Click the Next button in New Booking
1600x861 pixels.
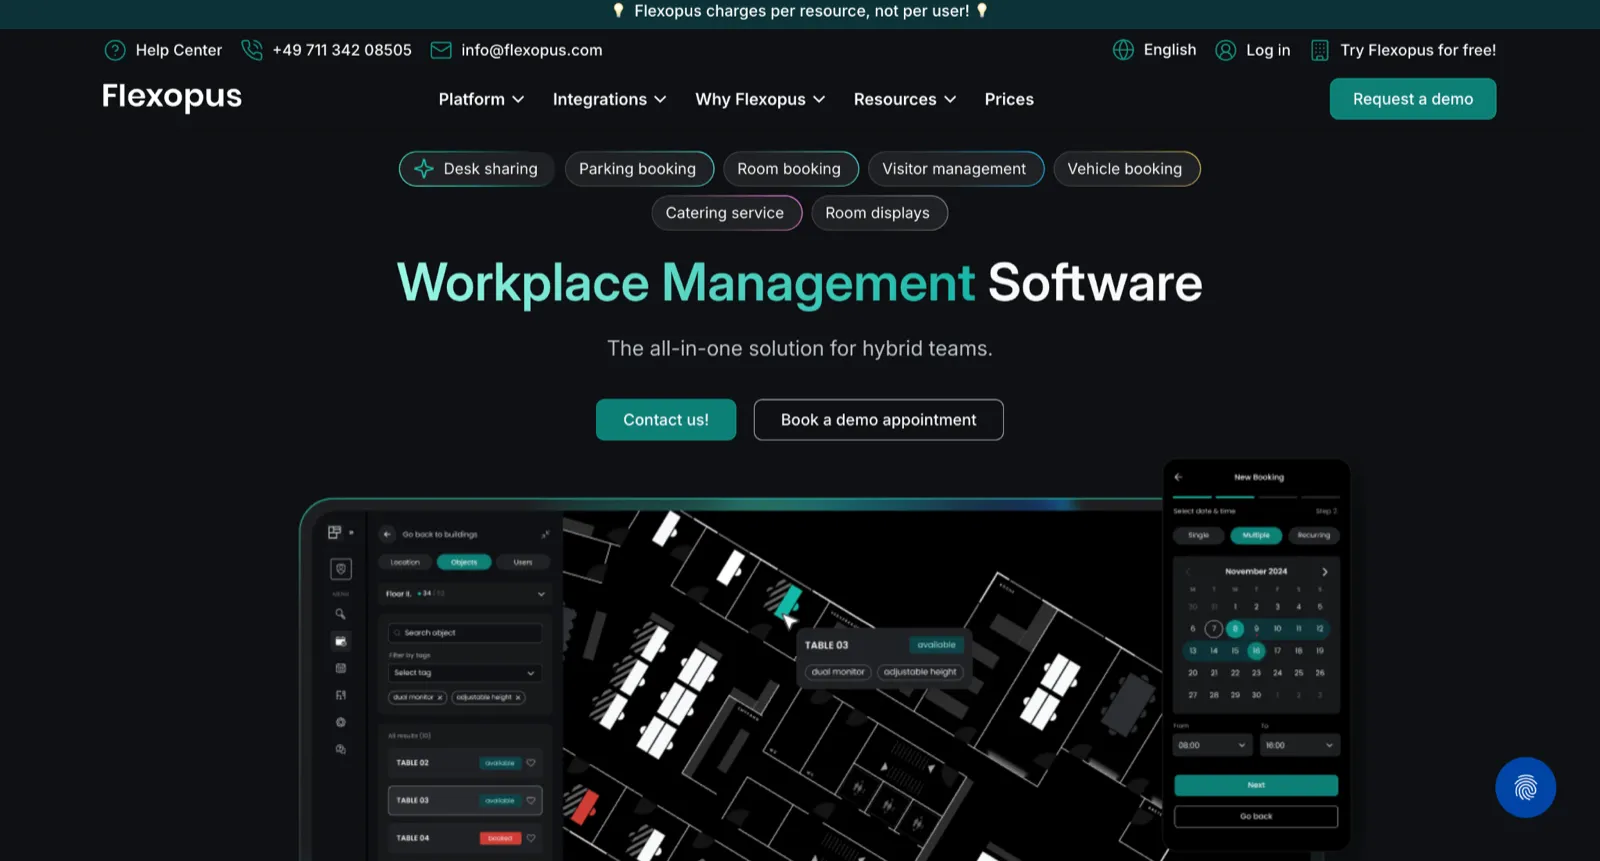click(x=1256, y=785)
